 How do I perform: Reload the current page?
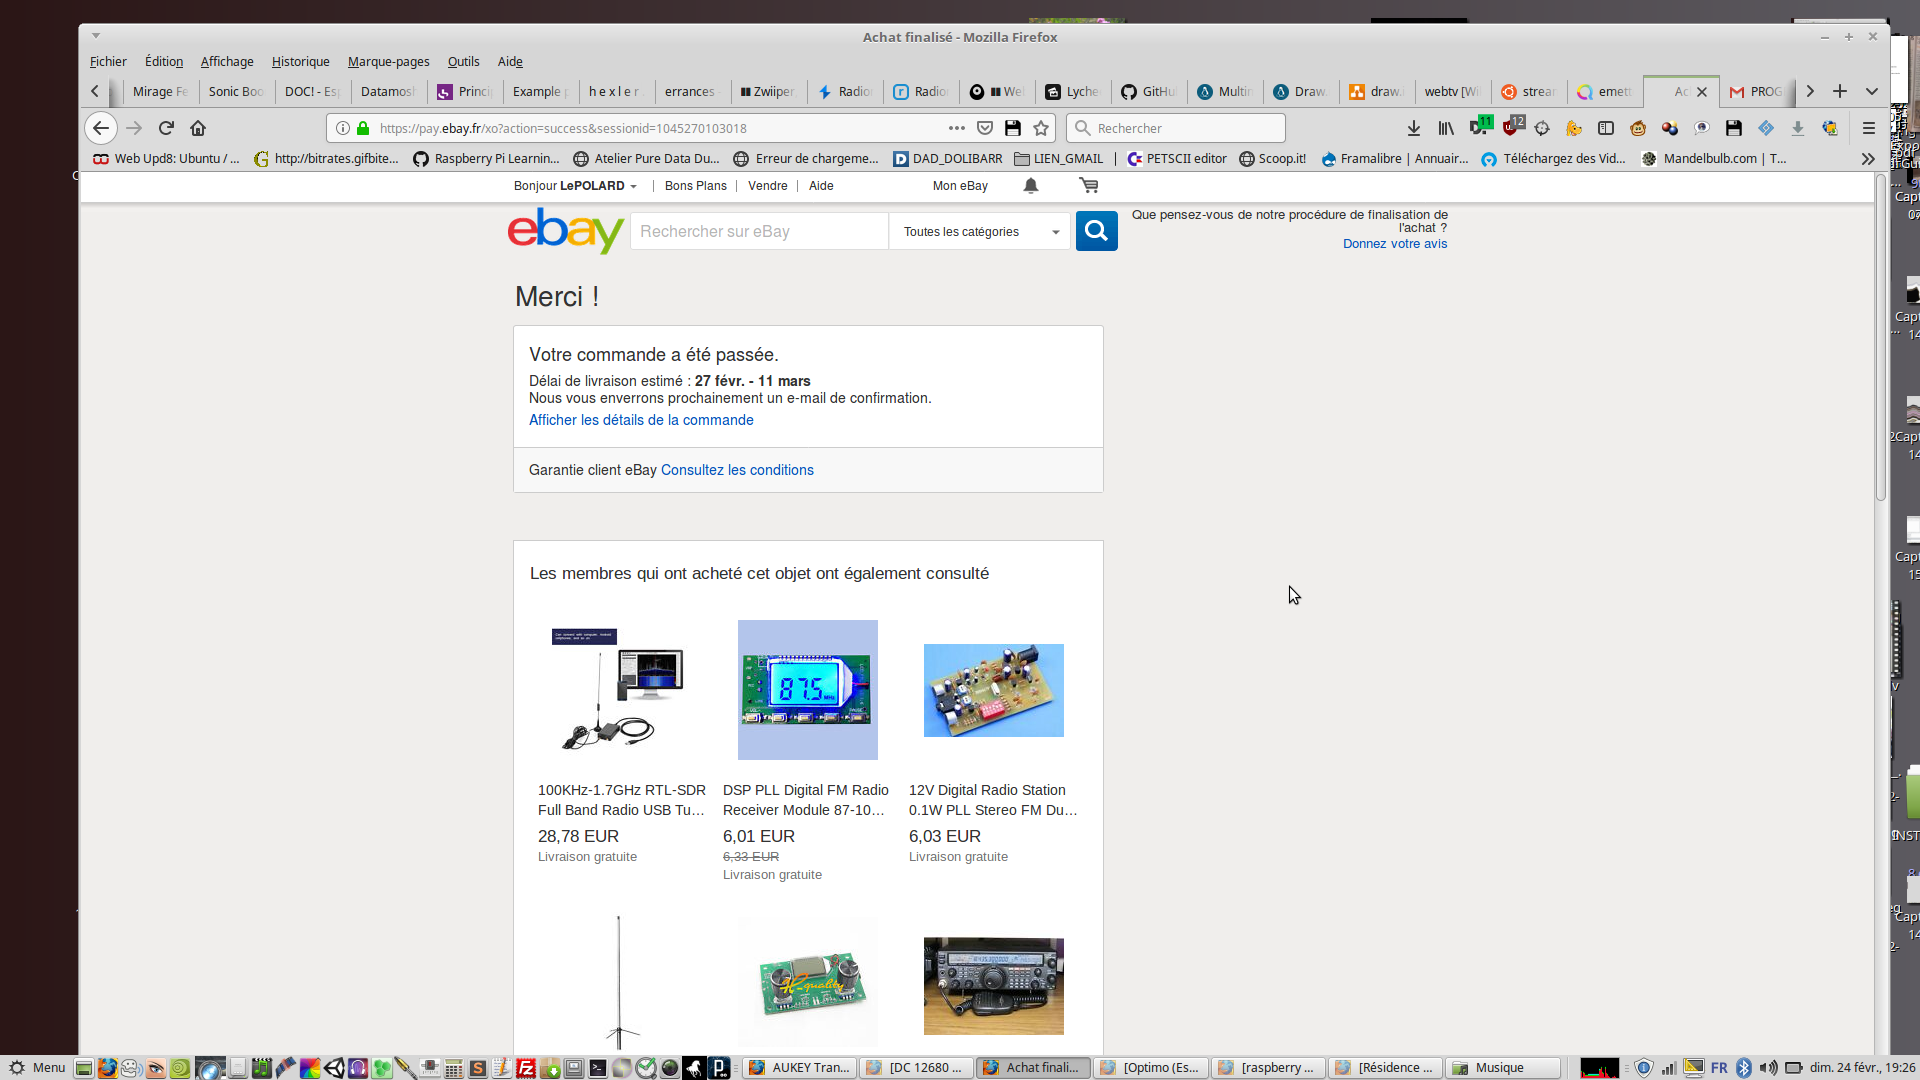click(166, 128)
